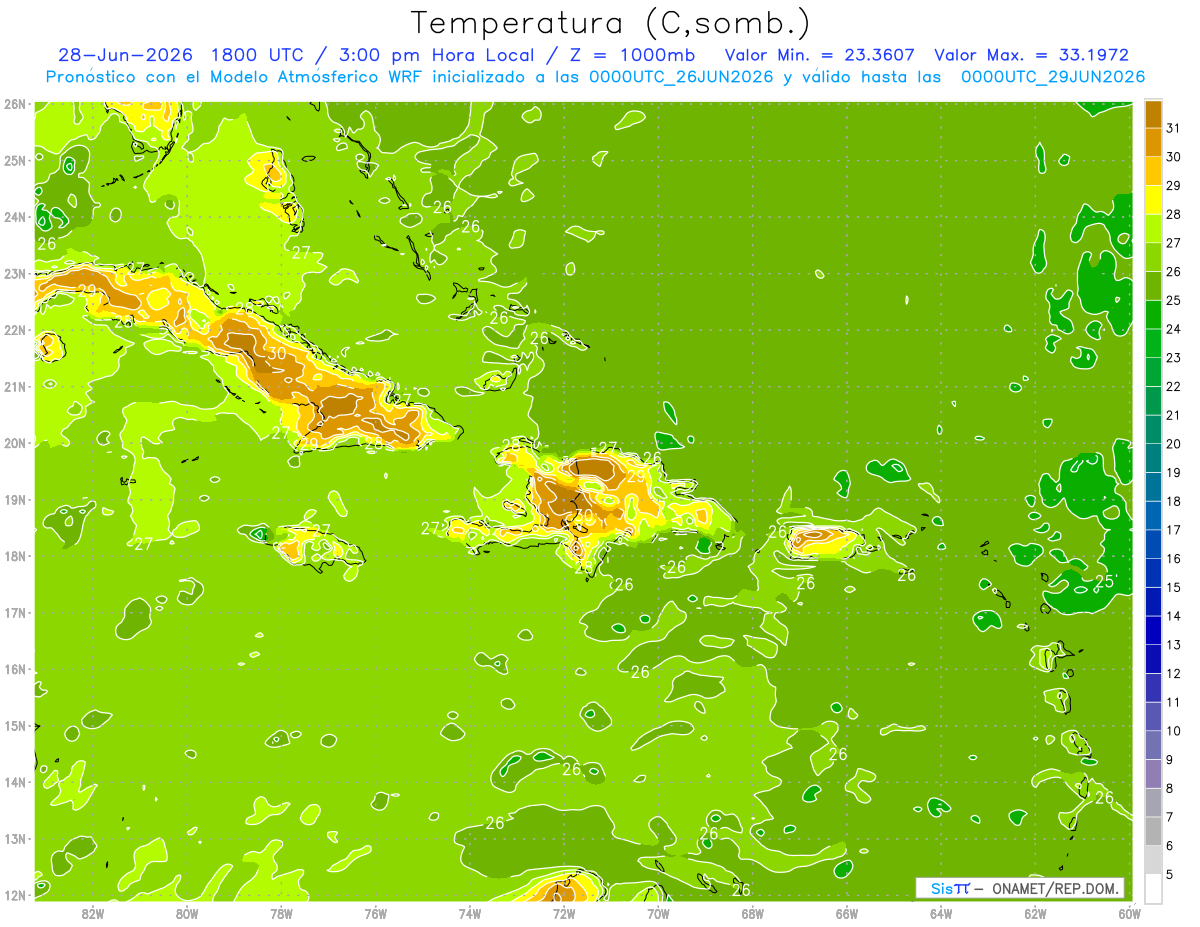Pick the white legend swatch below 6
Screen dimensions: 1200x927
1153,888
